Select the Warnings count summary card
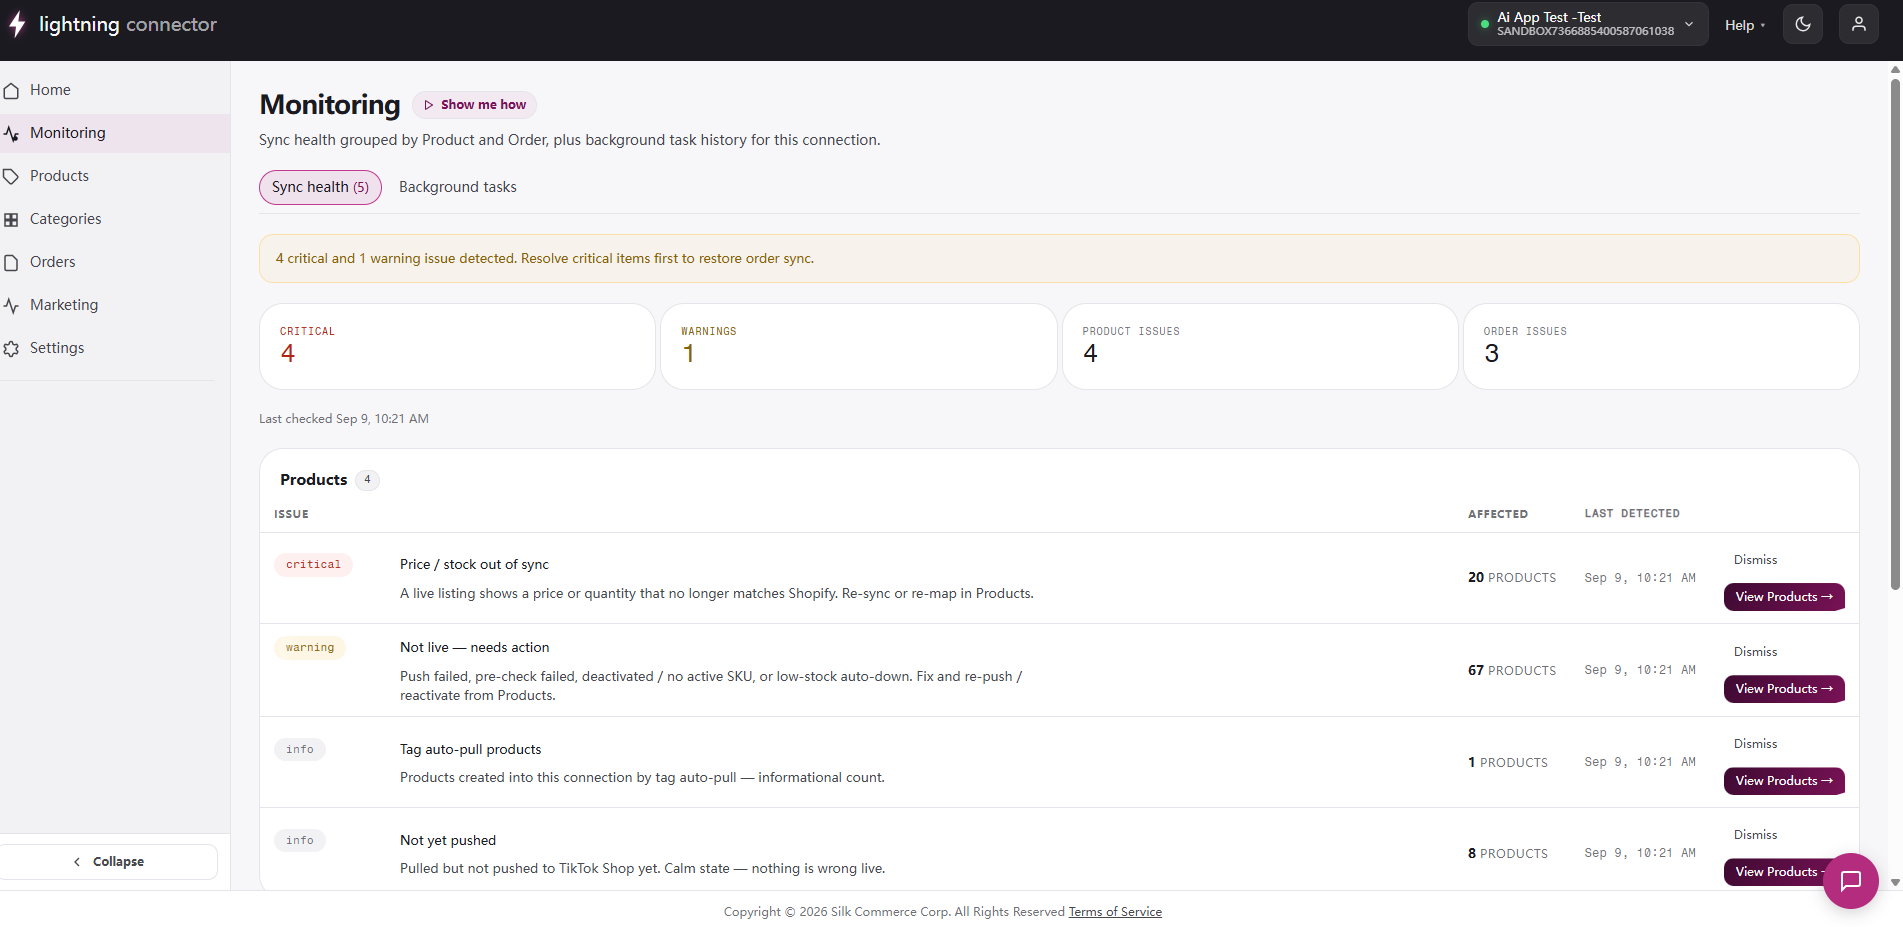 coord(859,347)
